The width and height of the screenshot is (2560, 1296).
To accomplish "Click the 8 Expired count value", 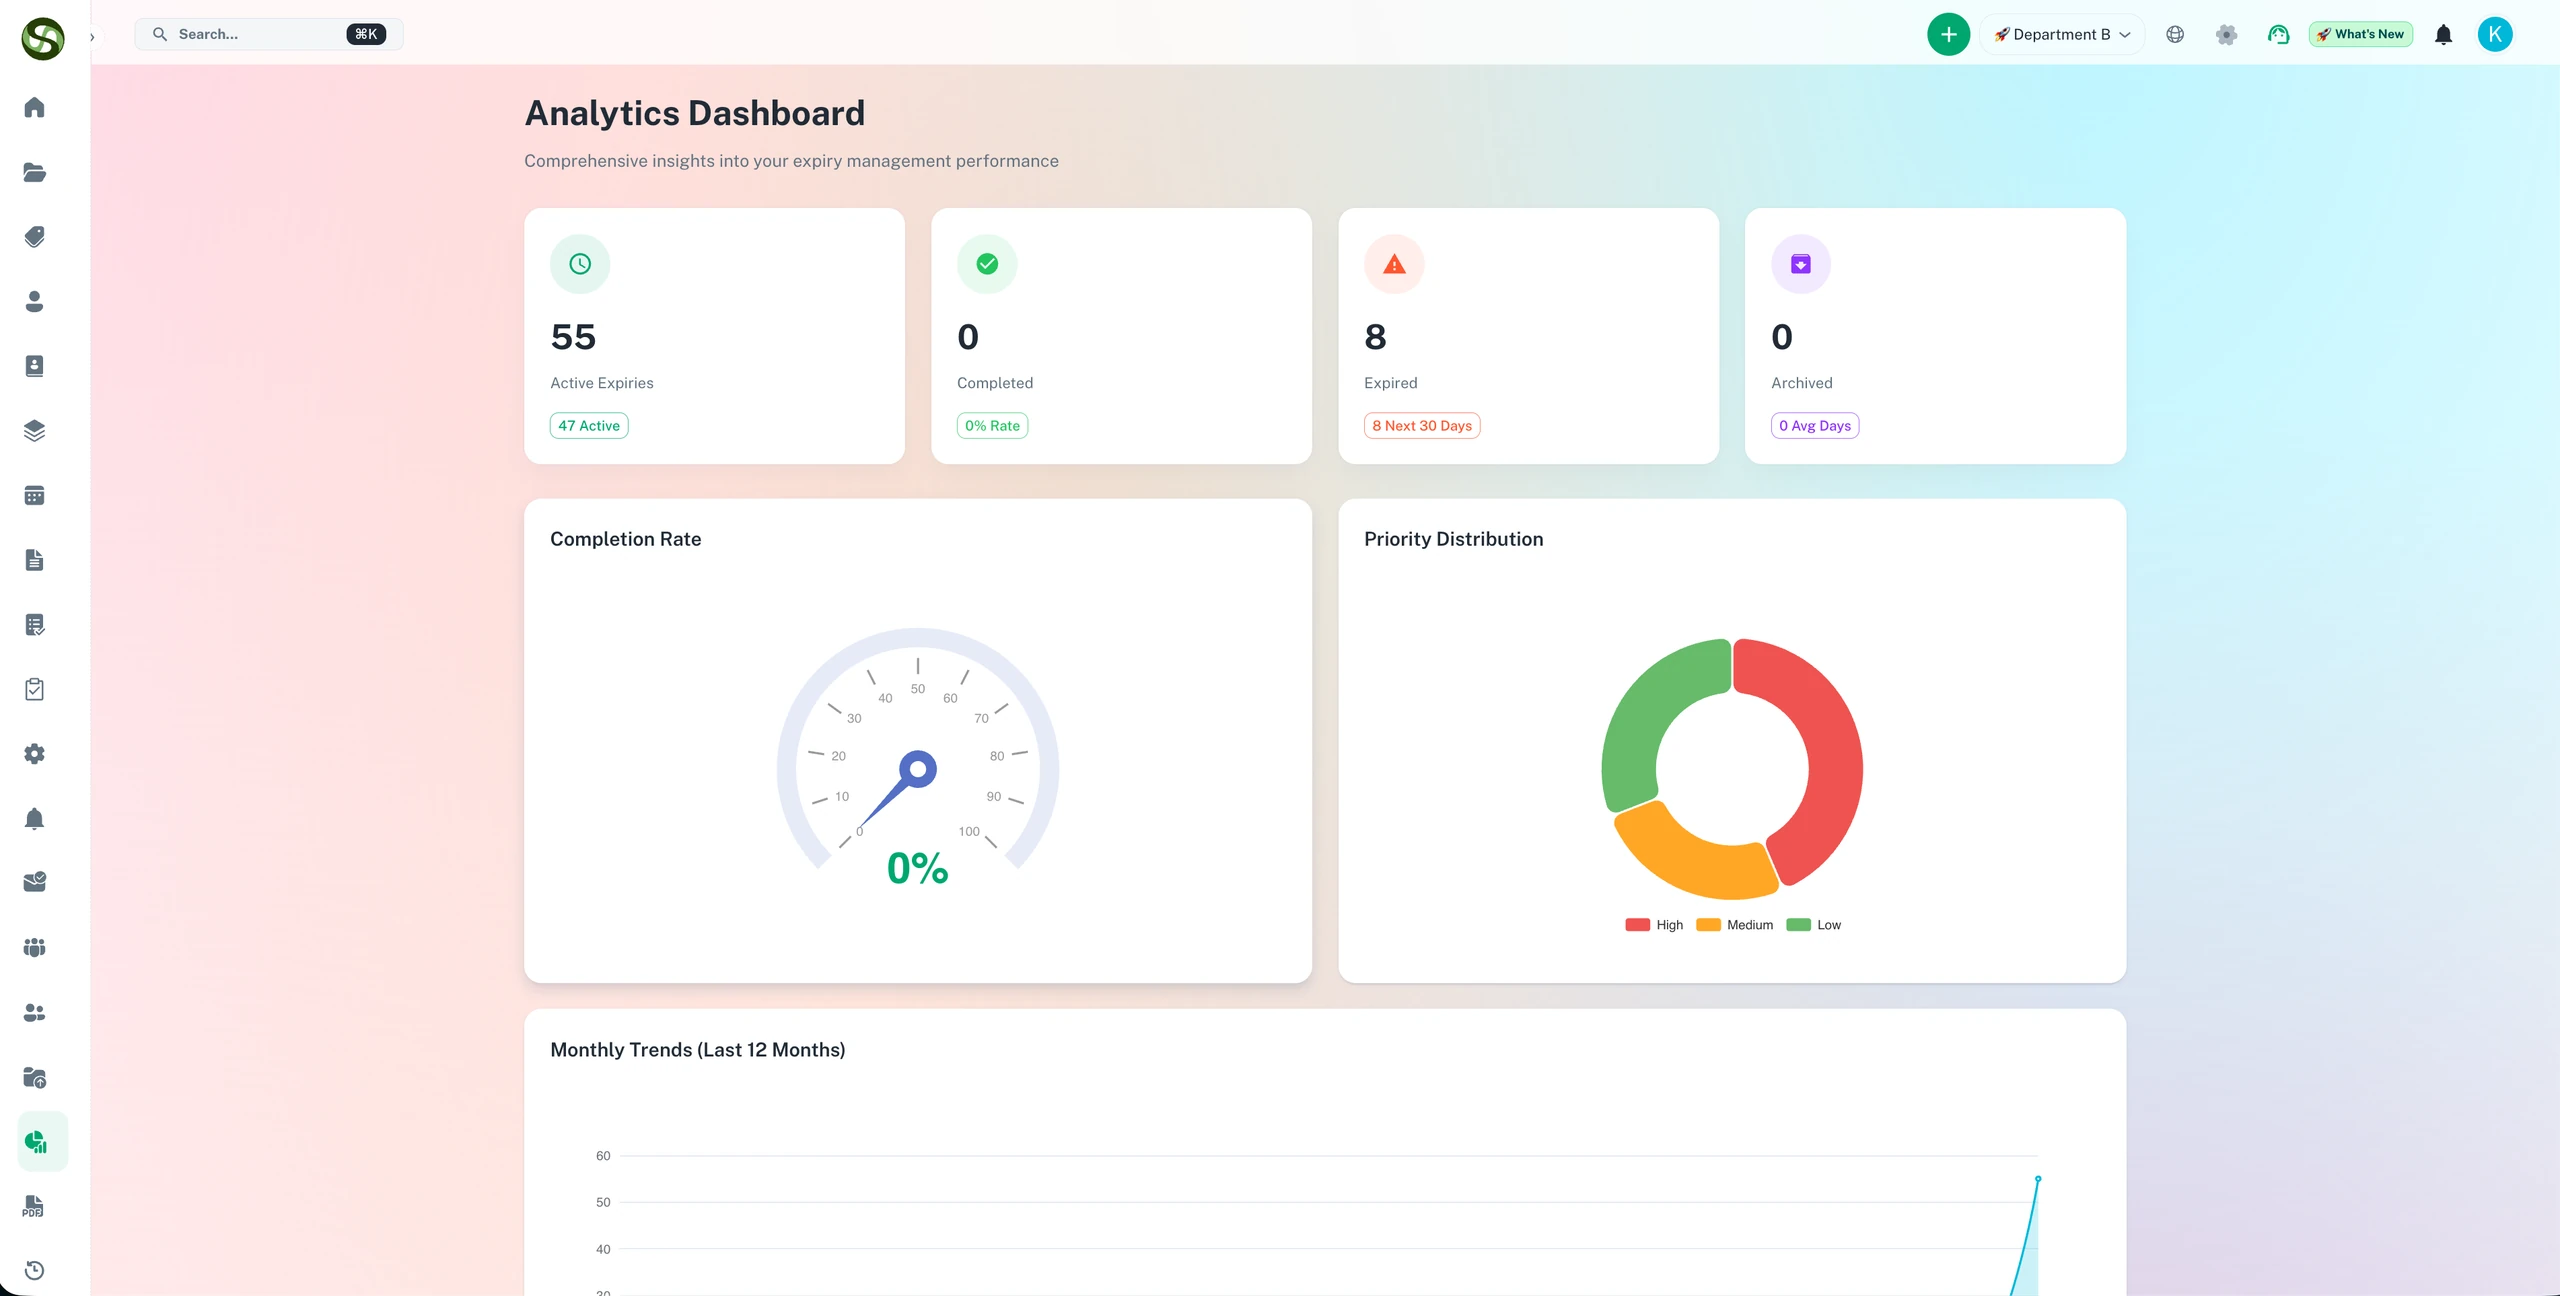I will pos(1375,337).
